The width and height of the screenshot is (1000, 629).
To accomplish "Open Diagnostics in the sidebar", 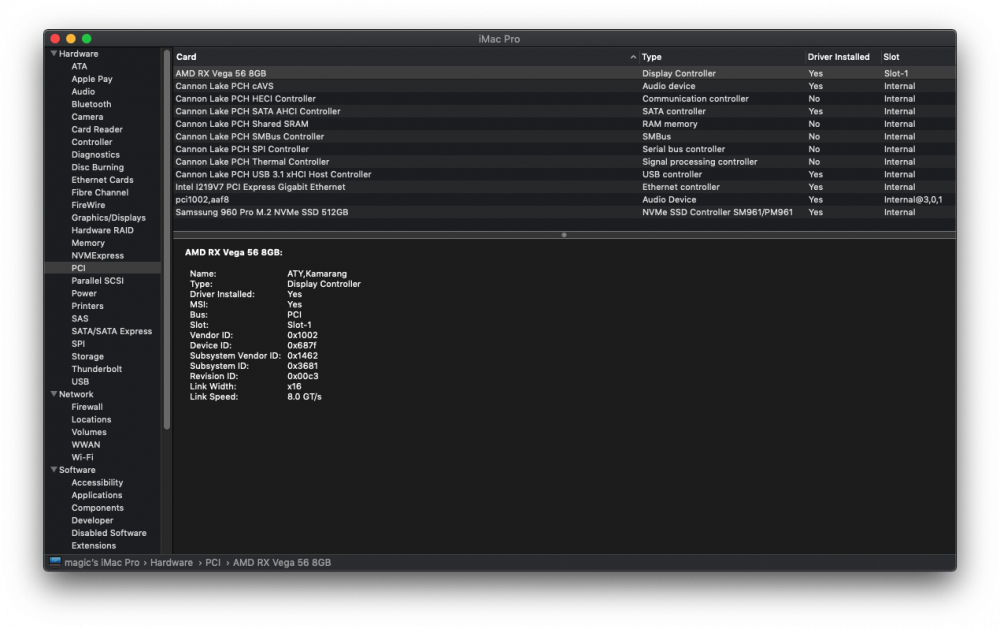I will (96, 154).
